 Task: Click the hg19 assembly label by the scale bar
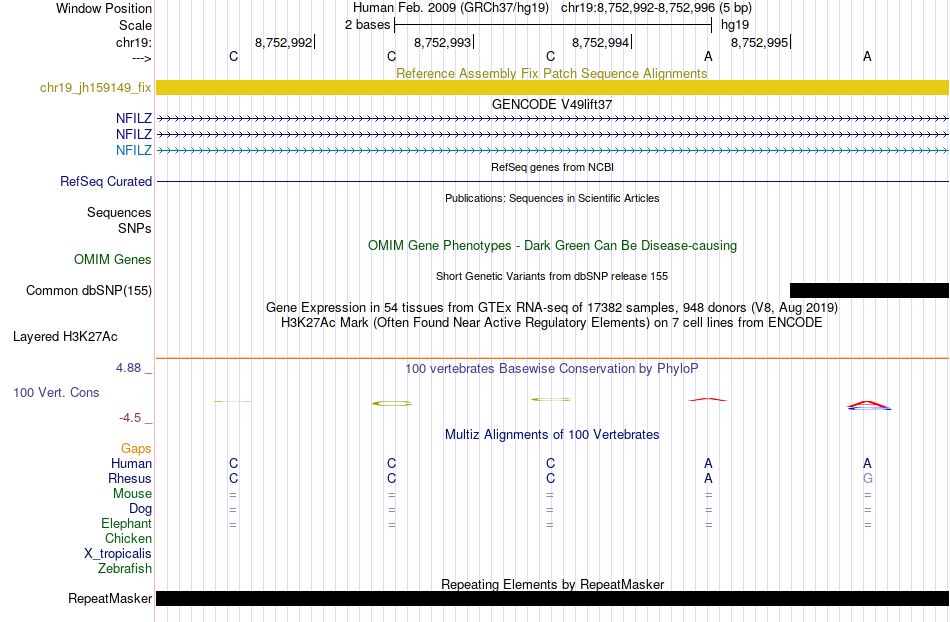[735, 25]
